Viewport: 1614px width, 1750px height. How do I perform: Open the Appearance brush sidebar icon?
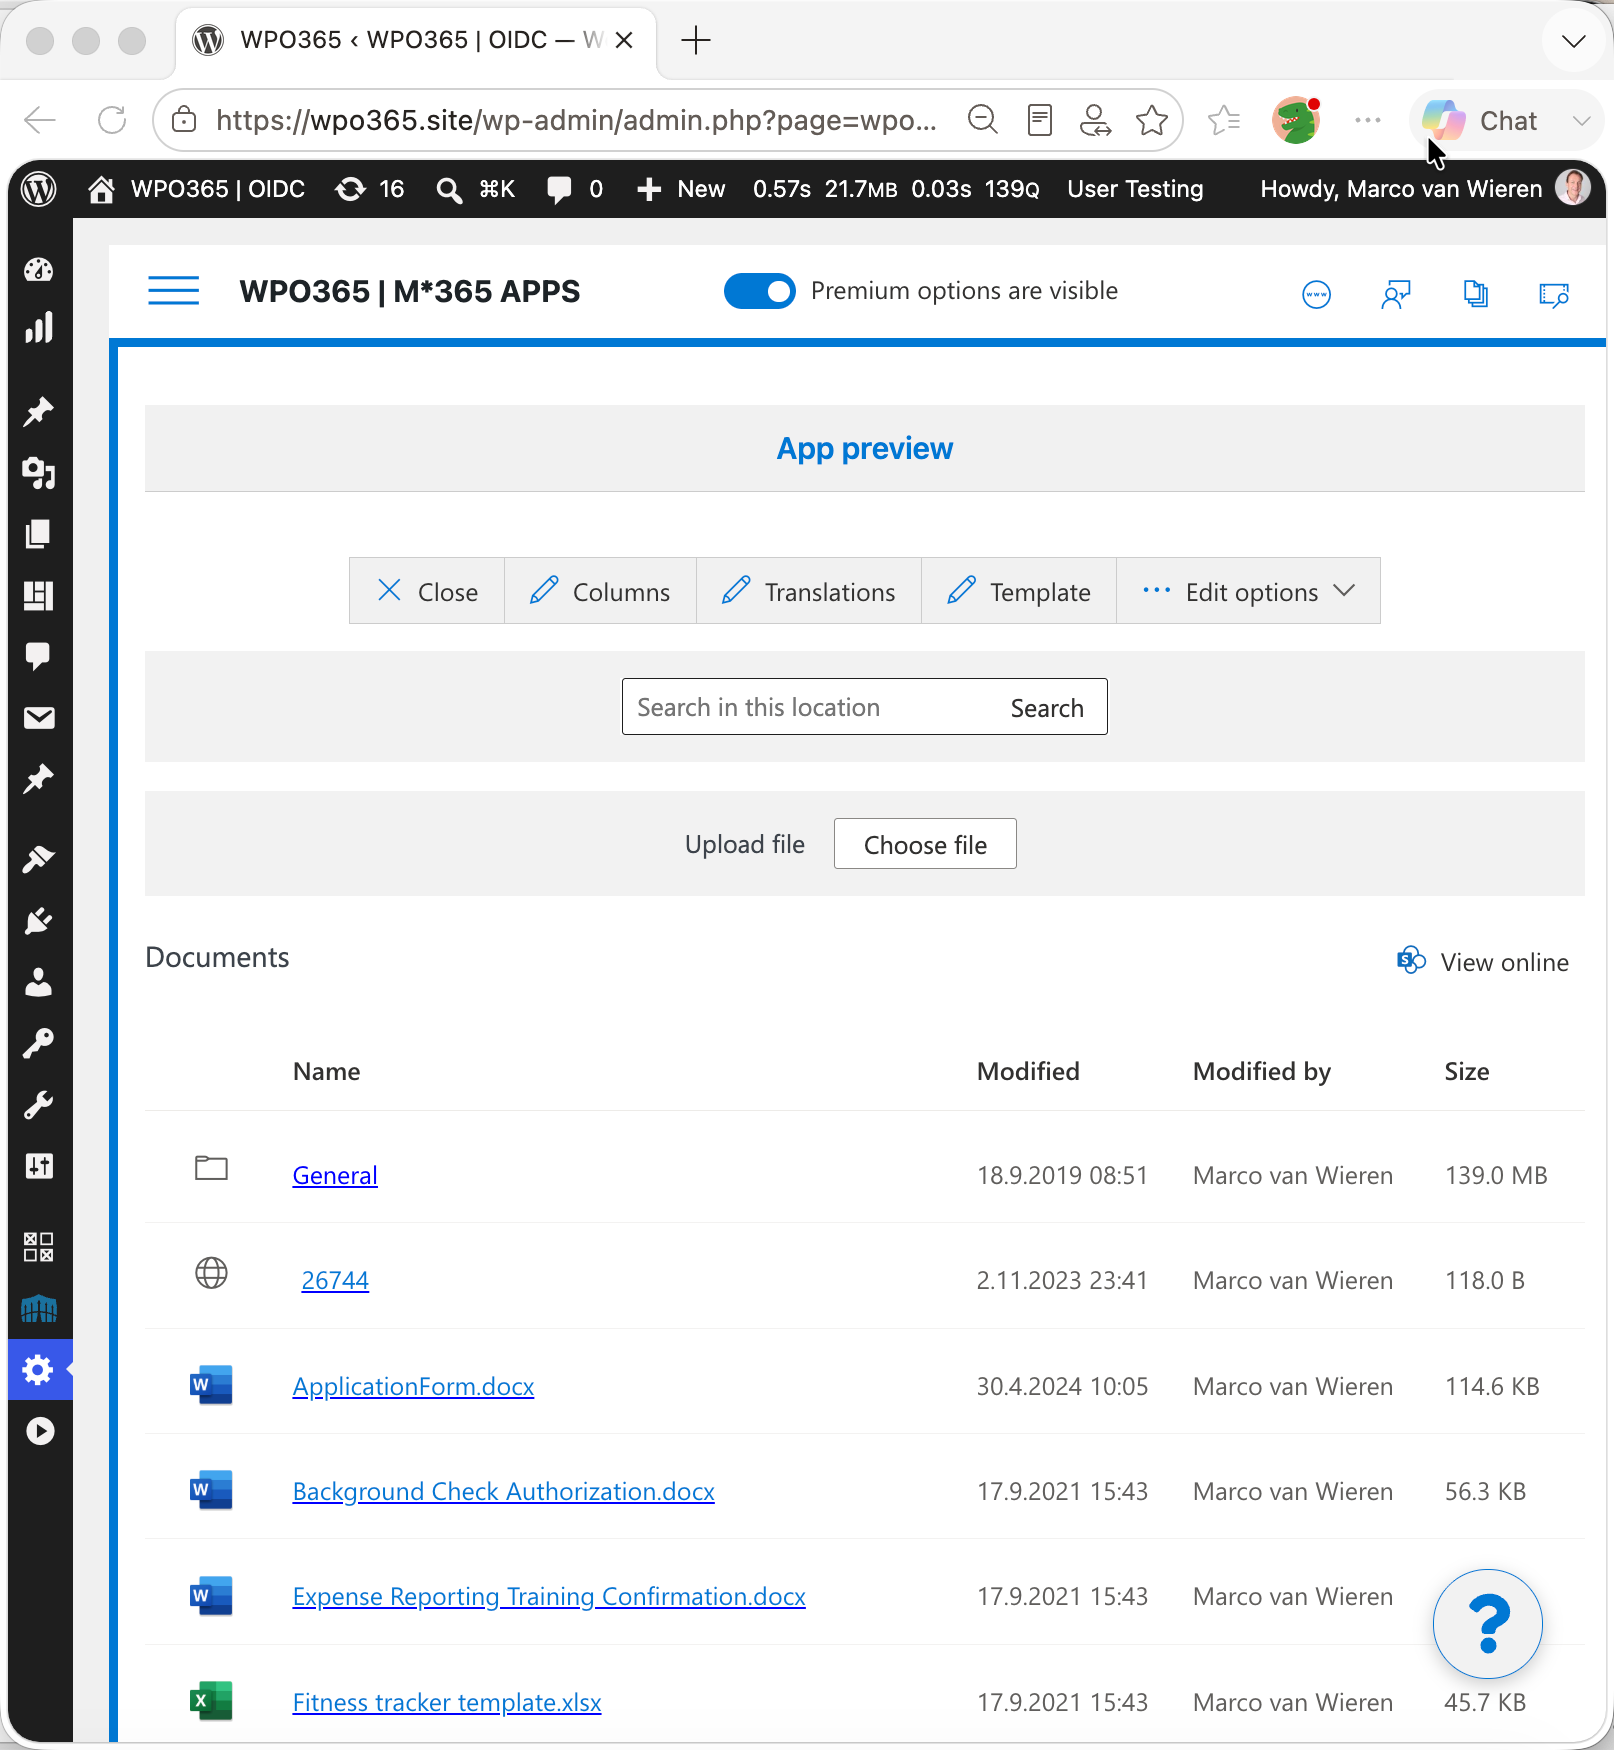pos(39,859)
